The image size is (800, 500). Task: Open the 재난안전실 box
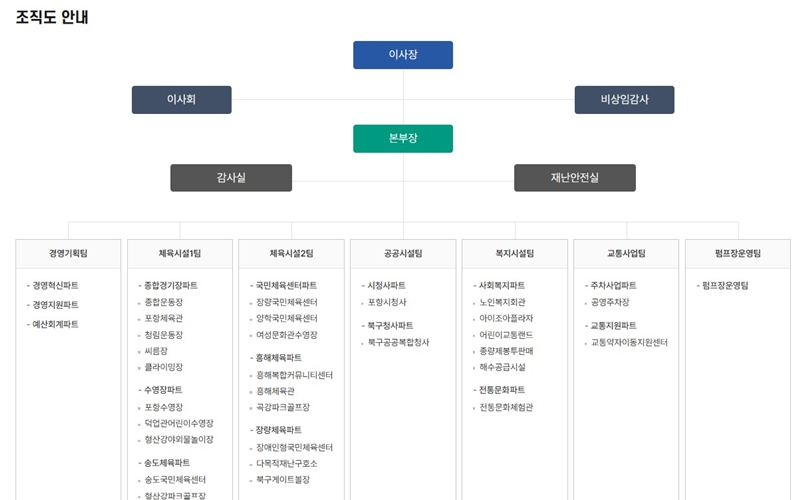[x=574, y=178]
